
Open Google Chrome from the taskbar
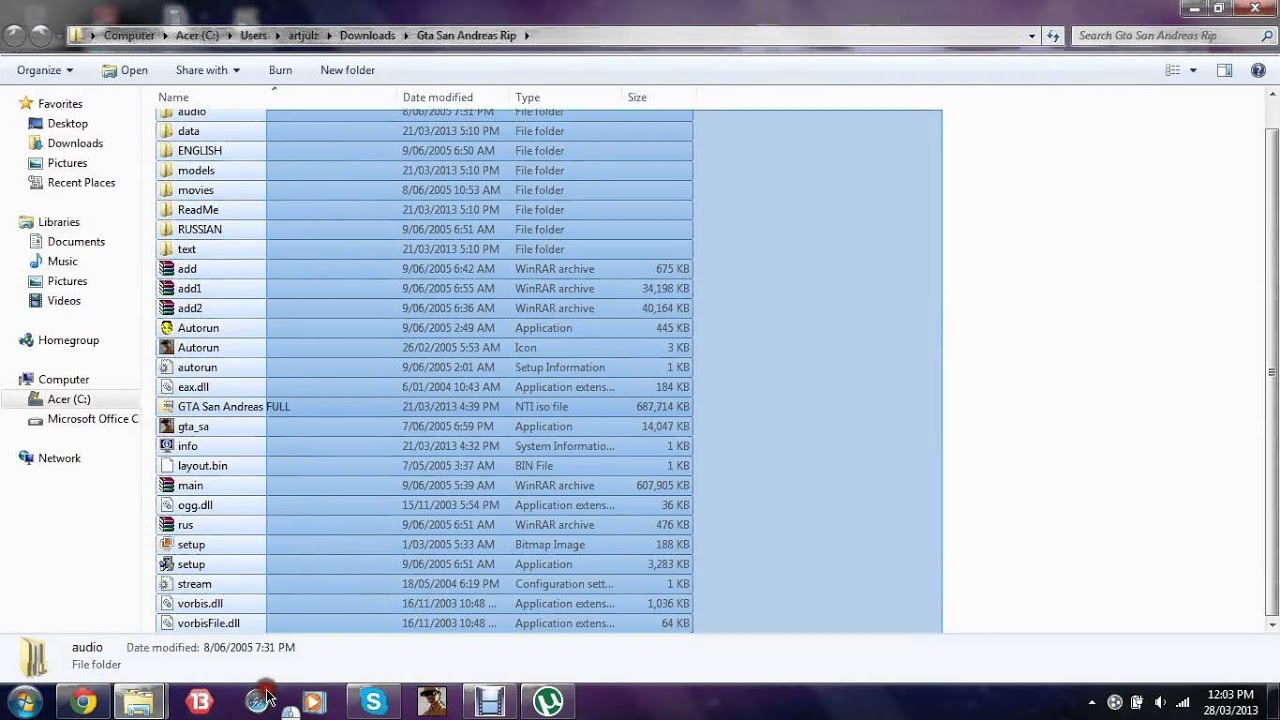pos(84,702)
